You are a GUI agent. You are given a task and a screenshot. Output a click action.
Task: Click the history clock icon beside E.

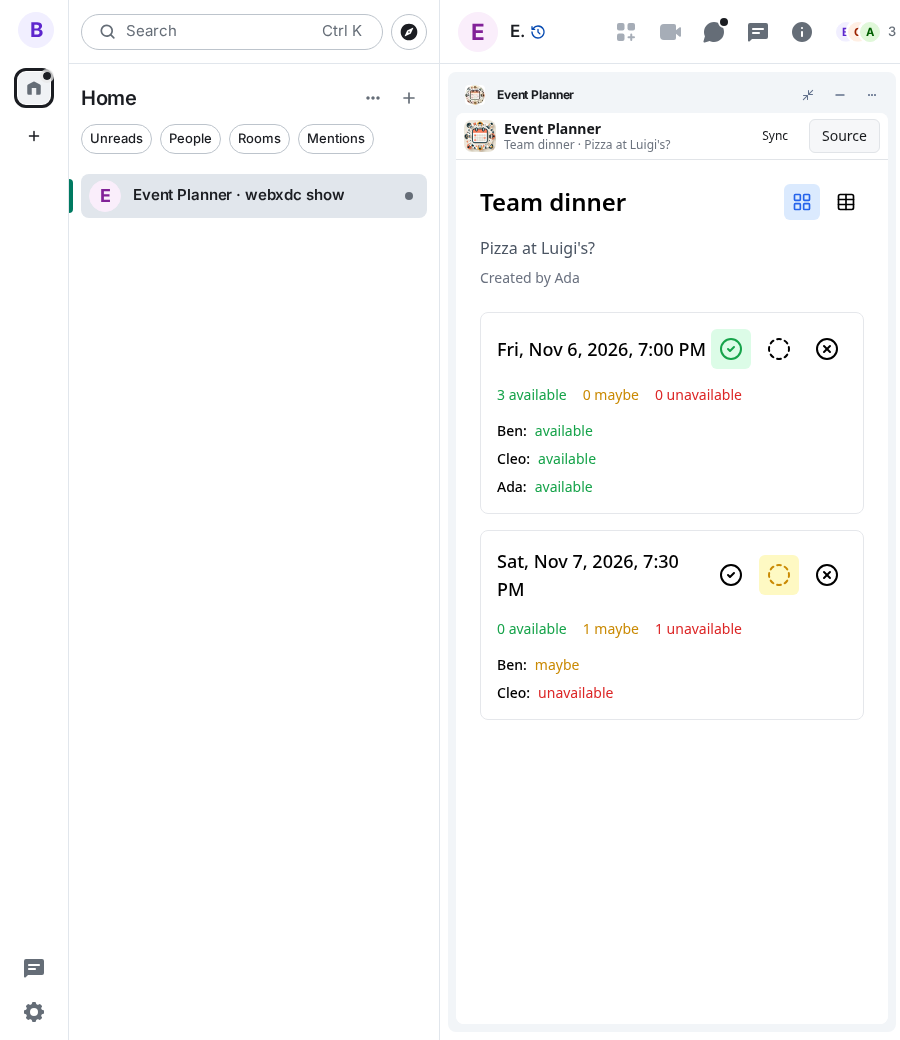538,32
